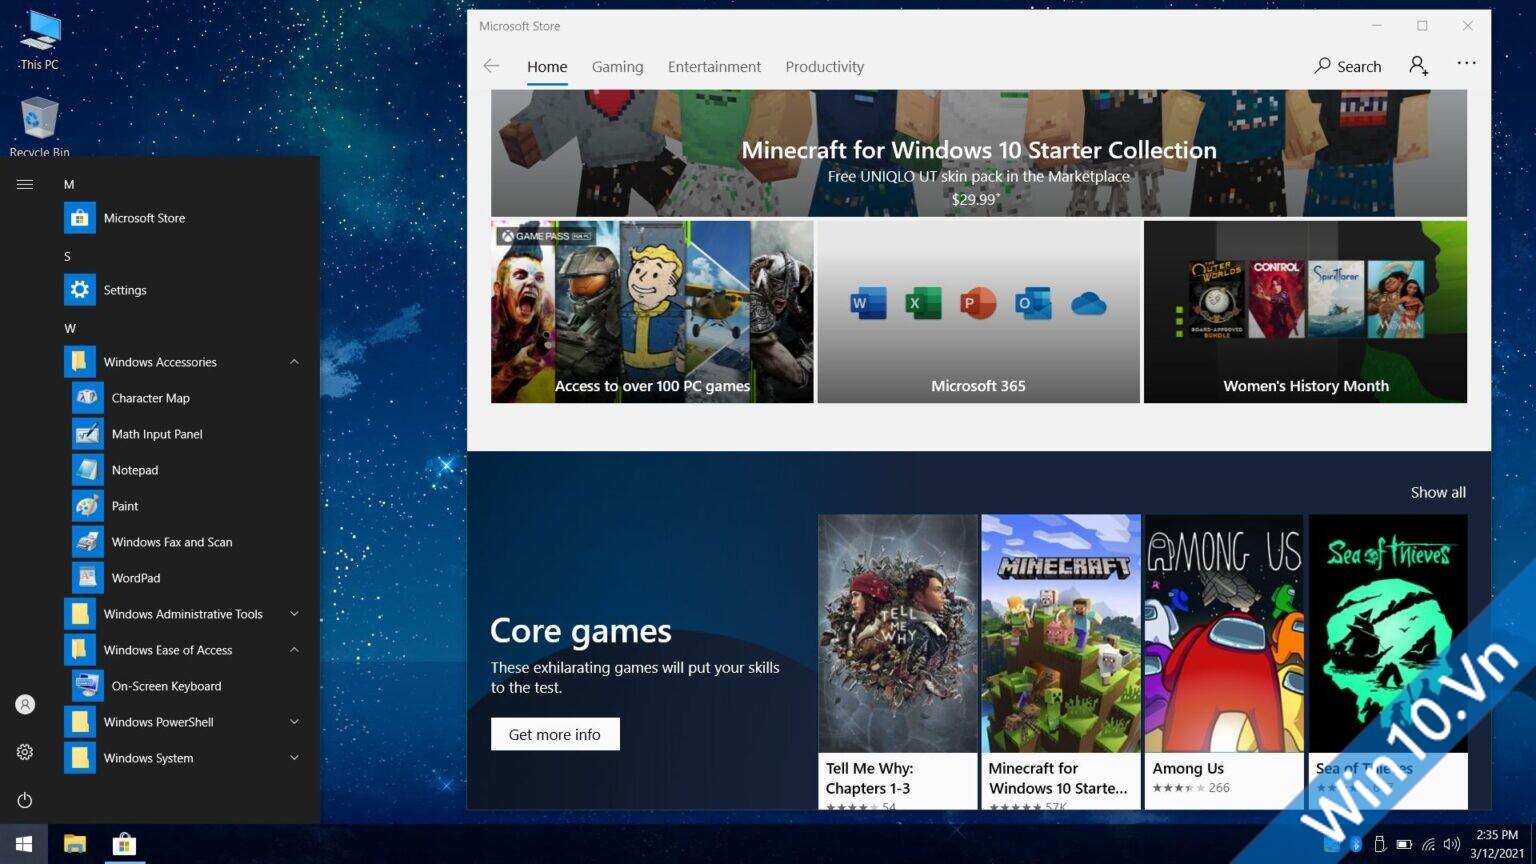This screenshot has height=864, width=1536.
Task: Expand Windows PowerShell in the Start menu
Action: coord(294,721)
